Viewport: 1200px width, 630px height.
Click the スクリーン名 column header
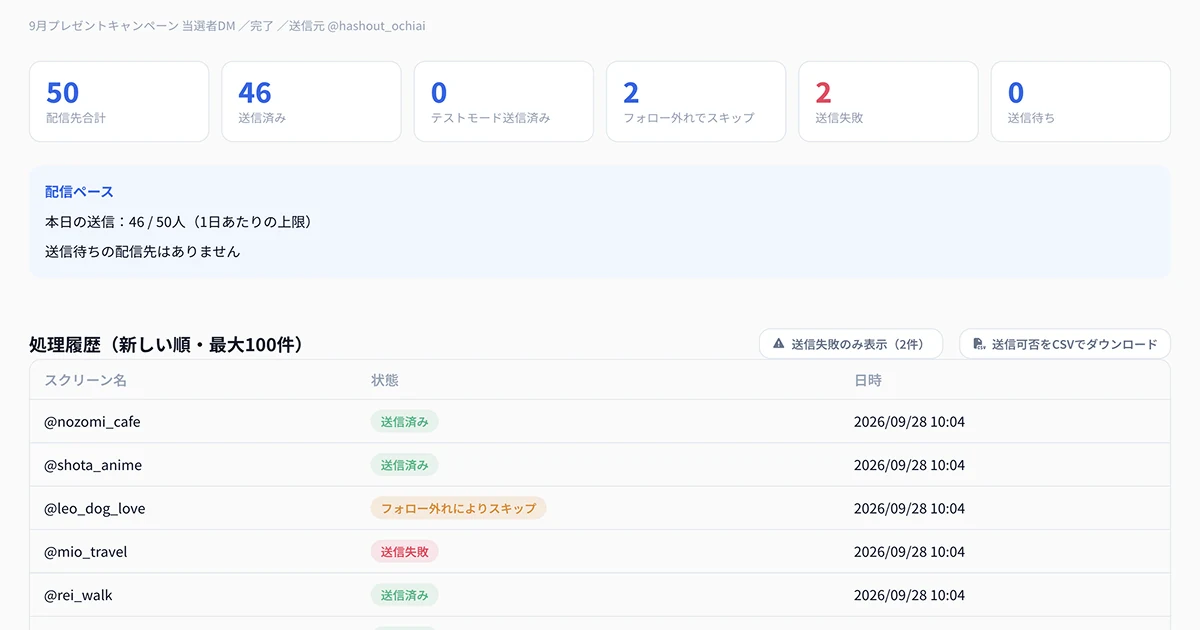click(85, 380)
